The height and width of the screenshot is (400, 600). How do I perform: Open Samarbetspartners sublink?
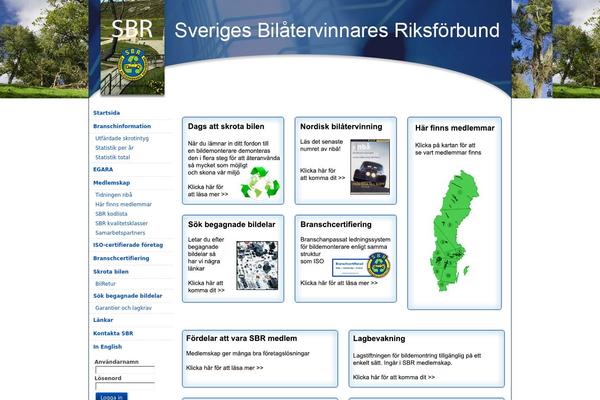pos(120,233)
